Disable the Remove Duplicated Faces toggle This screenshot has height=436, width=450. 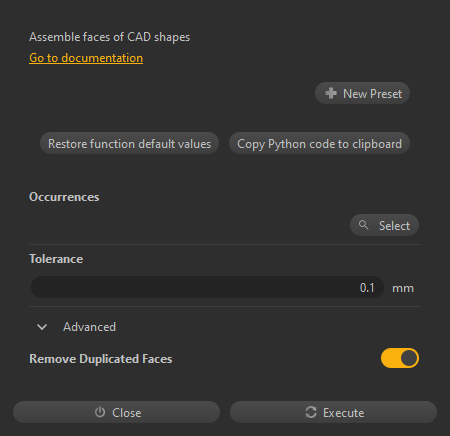(400, 358)
